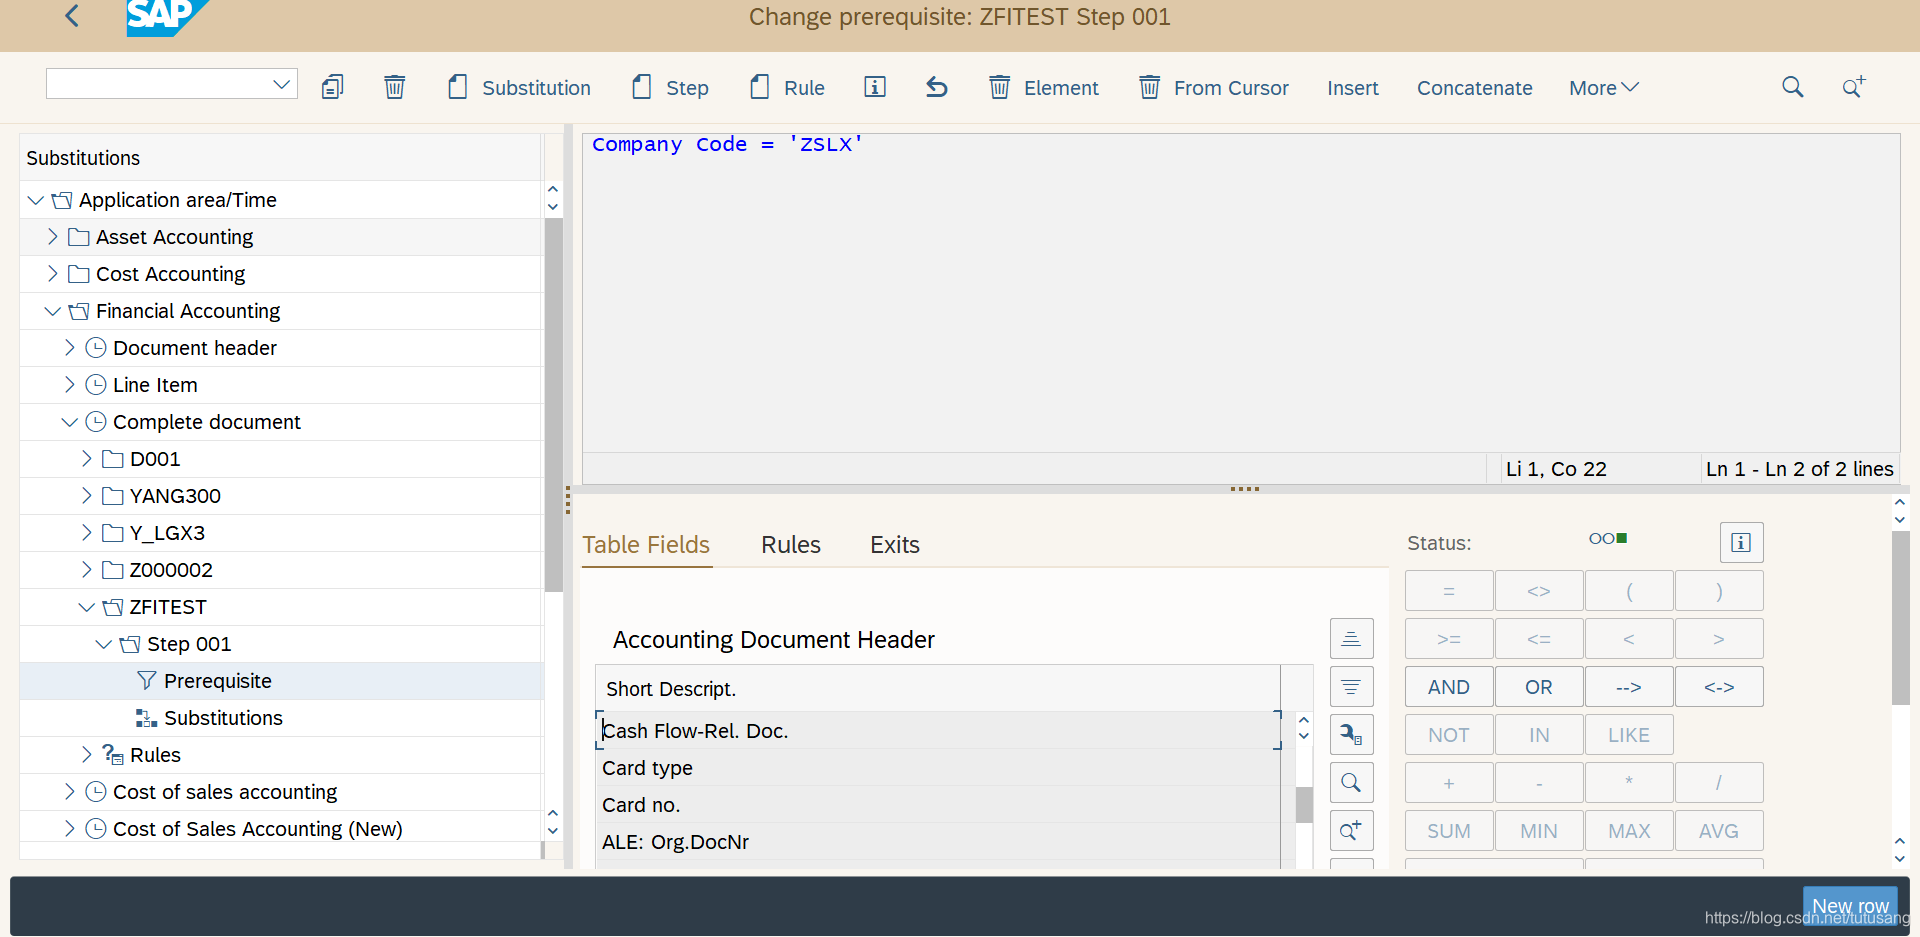Collapse Application area/Time node

point(35,200)
